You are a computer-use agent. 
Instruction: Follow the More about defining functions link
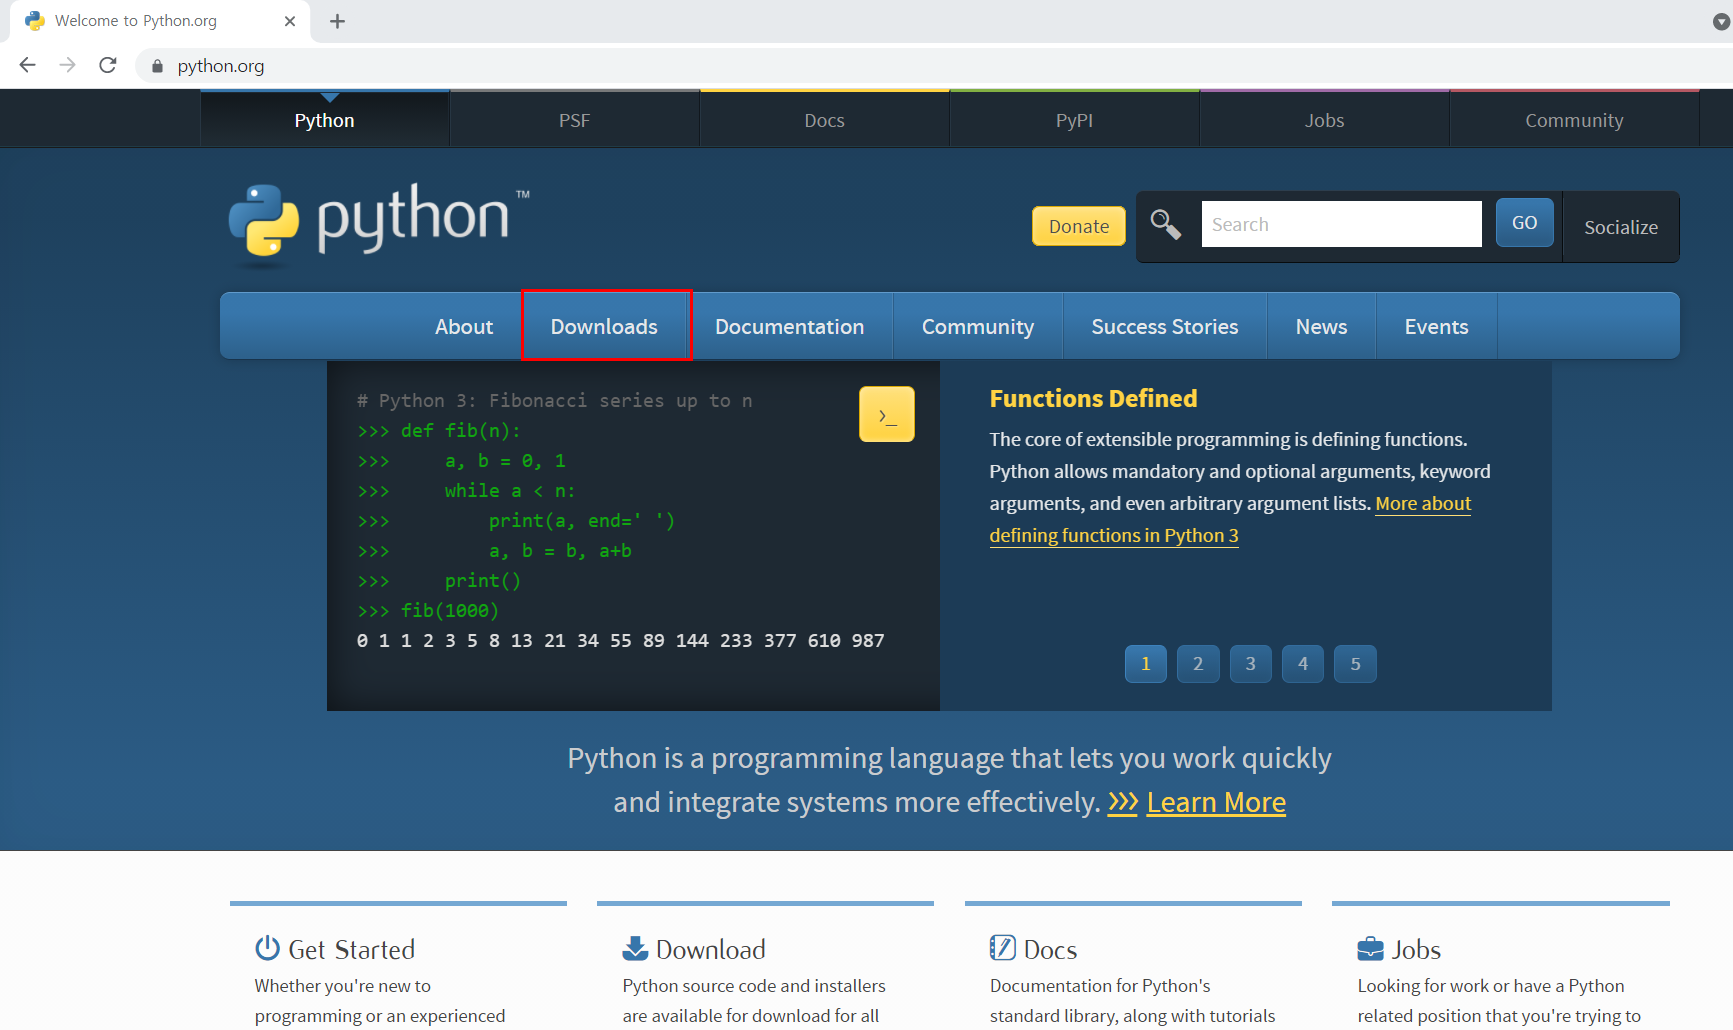1114,535
